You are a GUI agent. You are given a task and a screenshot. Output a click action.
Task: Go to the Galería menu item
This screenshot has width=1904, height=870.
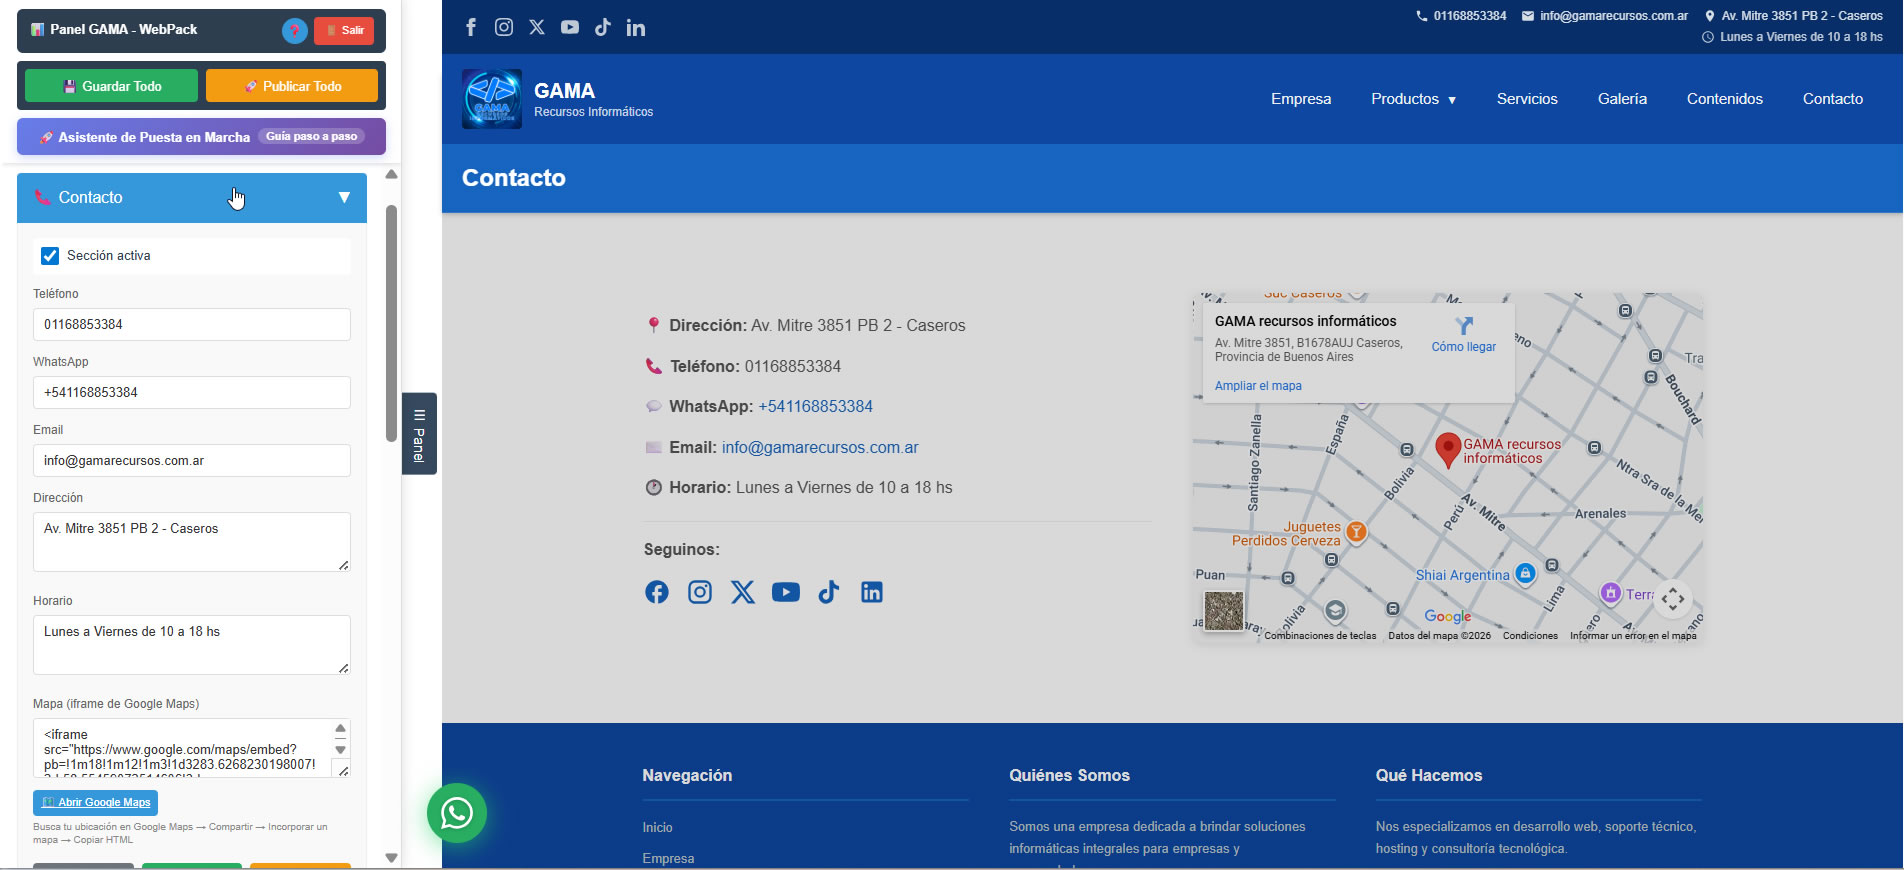click(1621, 99)
